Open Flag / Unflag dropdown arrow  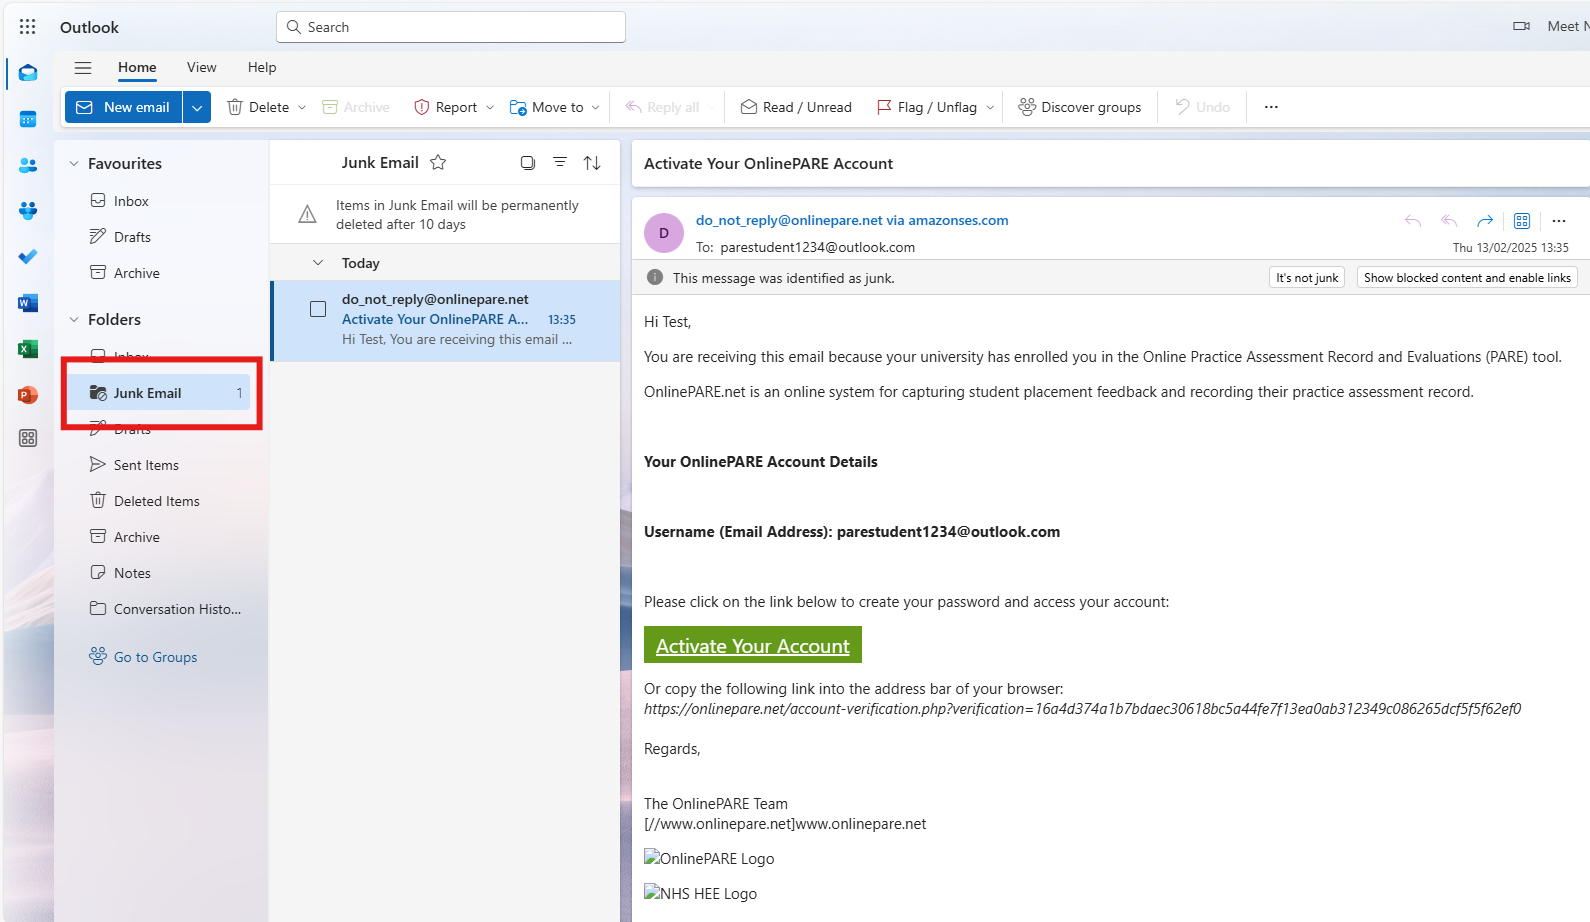point(990,107)
